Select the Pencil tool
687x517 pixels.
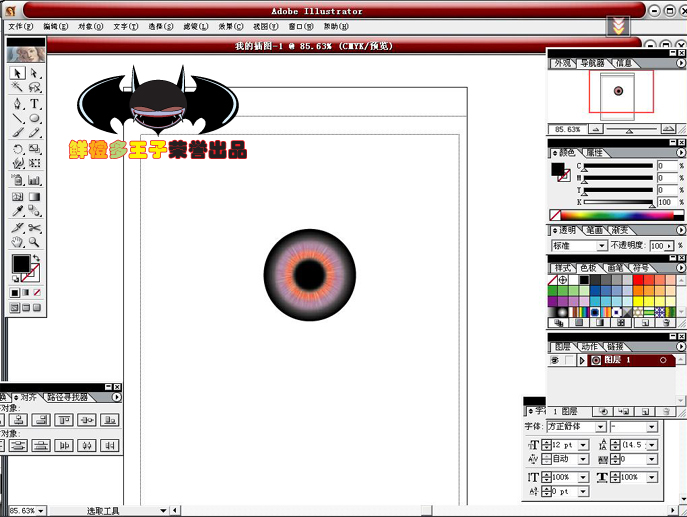pos(34,132)
